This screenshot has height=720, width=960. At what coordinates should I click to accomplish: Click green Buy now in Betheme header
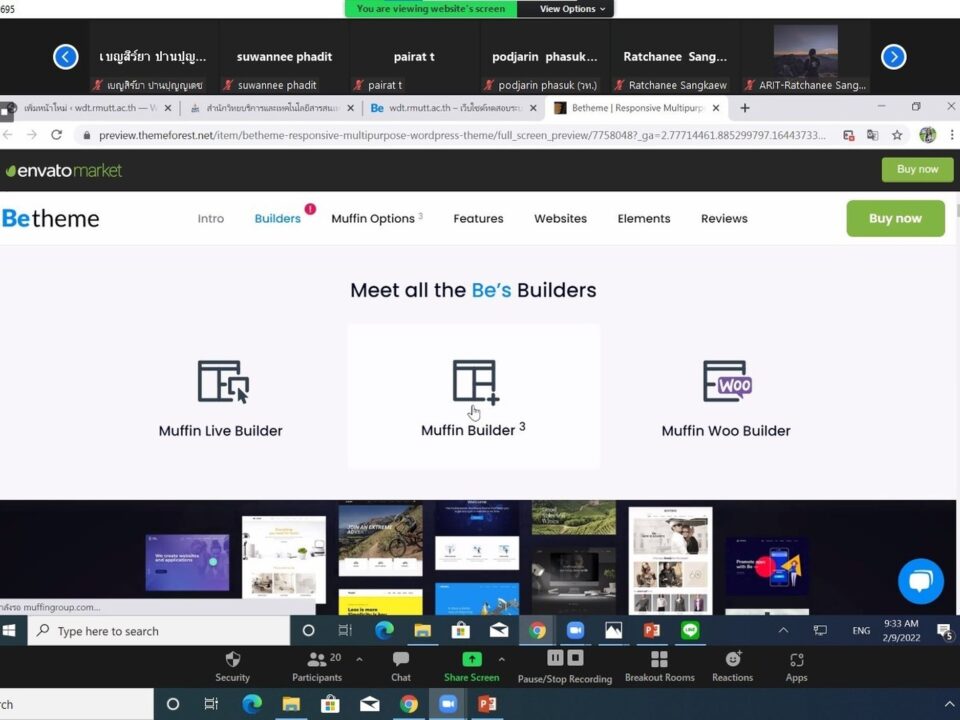point(895,218)
